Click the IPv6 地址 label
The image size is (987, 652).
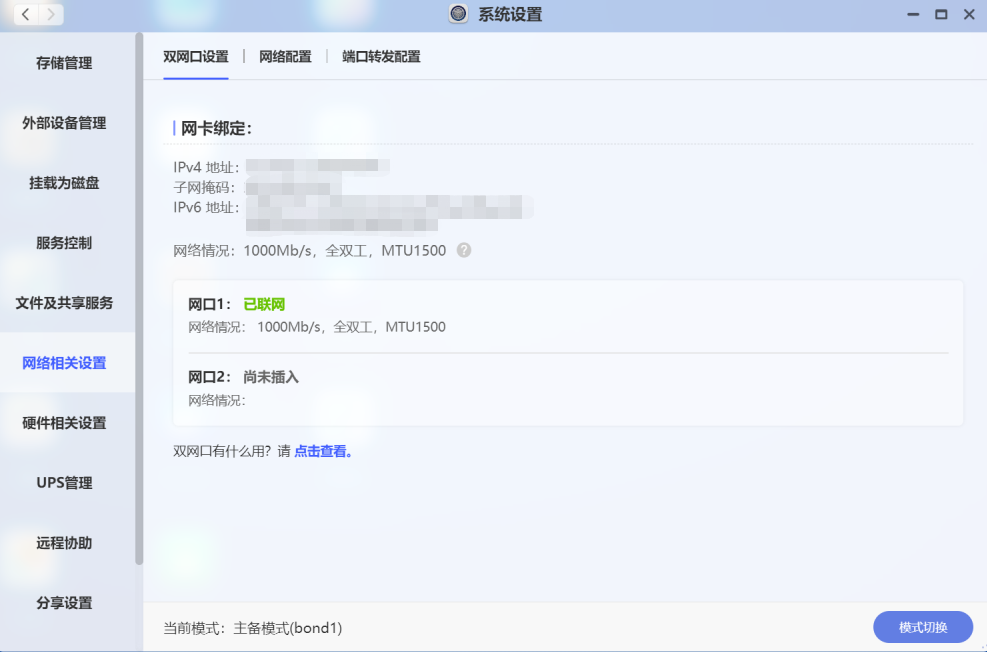pos(206,208)
